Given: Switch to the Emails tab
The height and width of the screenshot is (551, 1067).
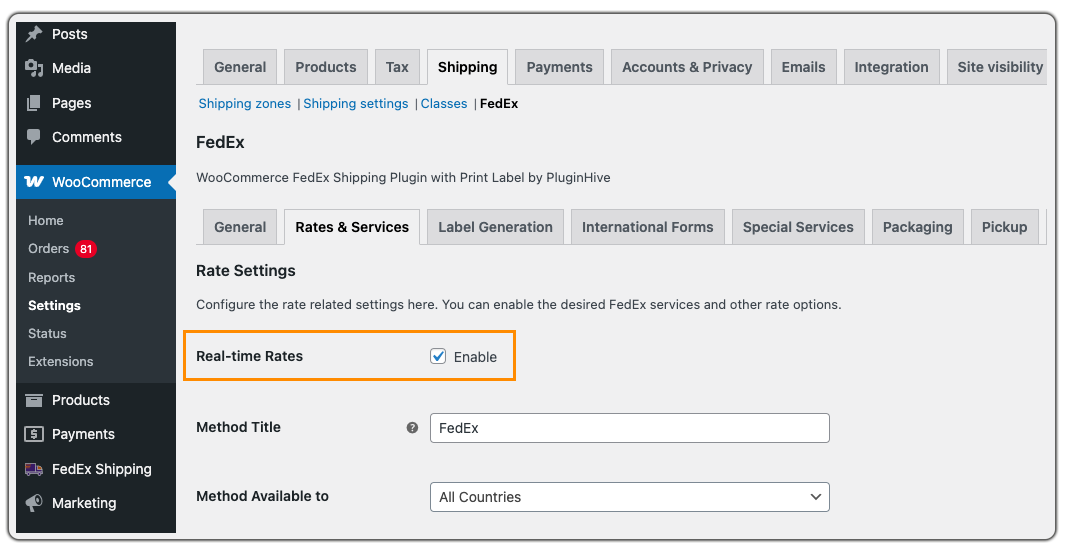Looking at the screenshot, I should tap(804, 67).
